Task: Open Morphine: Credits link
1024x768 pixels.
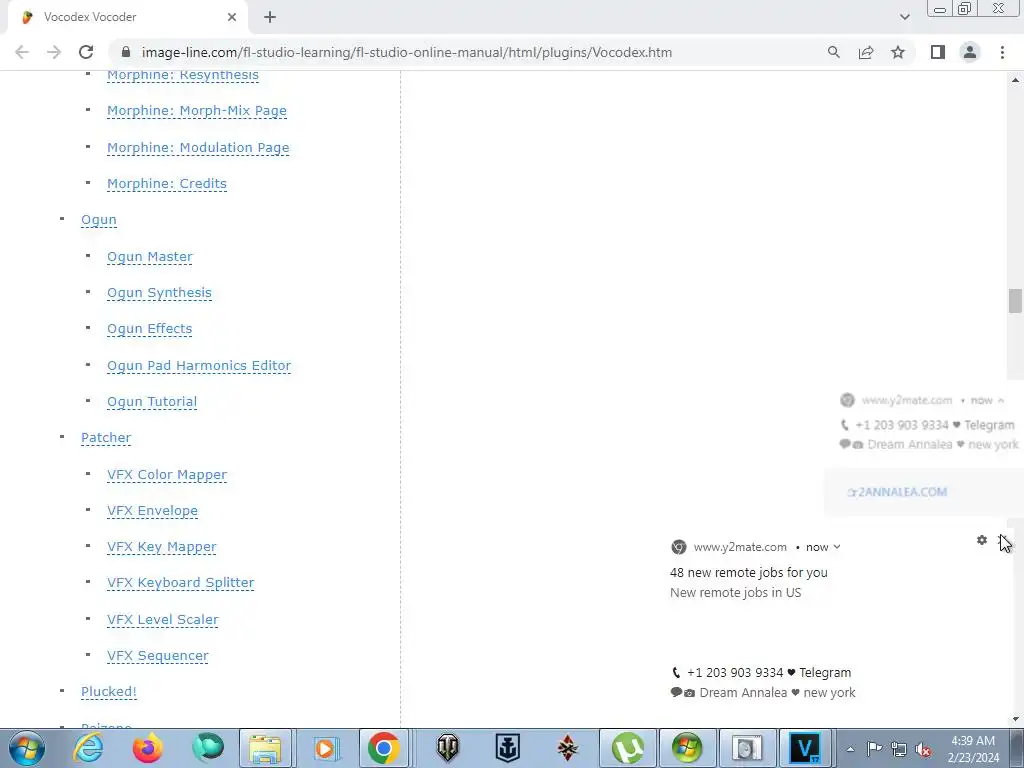Action: tap(167, 184)
